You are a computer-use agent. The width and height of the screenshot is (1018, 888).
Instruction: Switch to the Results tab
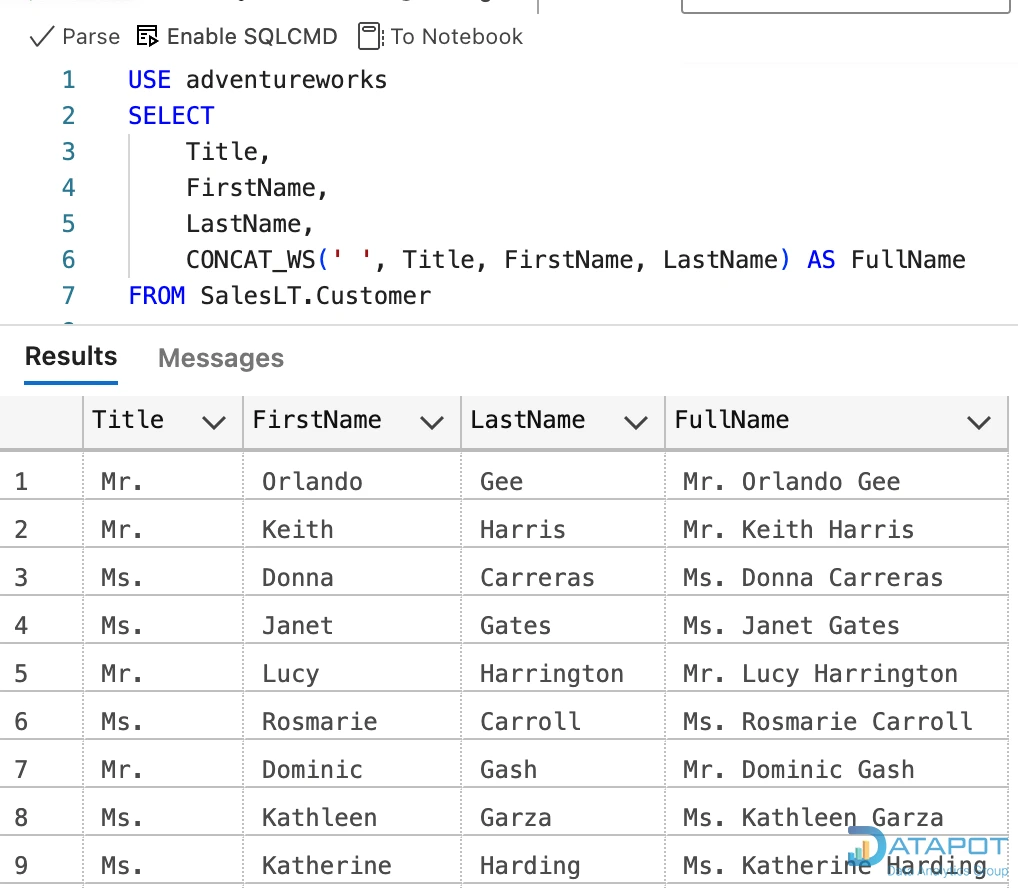71,356
